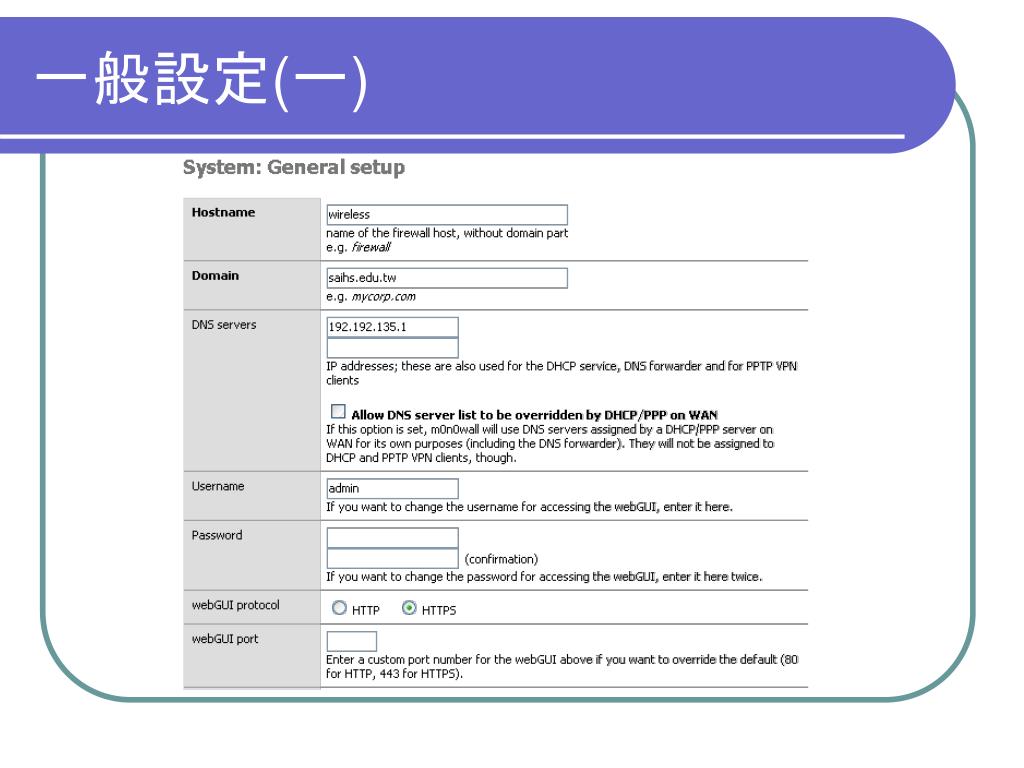Select the HTTP radio button
The width and height of the screenshot is (1024, 768).
tap(340, 608)
